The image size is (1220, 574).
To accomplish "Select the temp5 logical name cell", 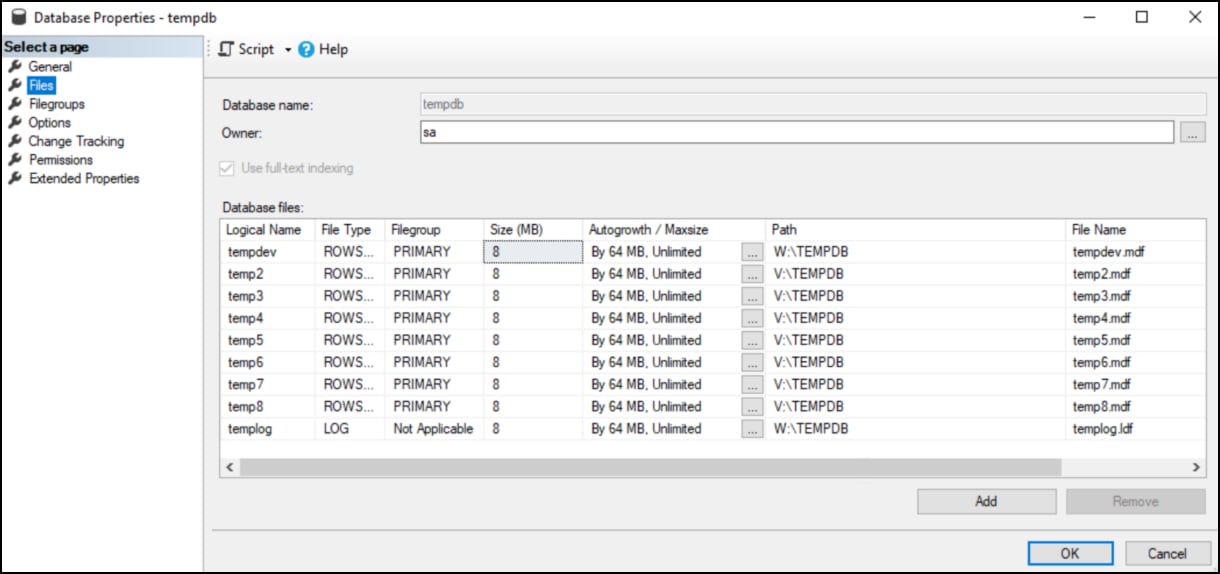I will pos(267,340).
